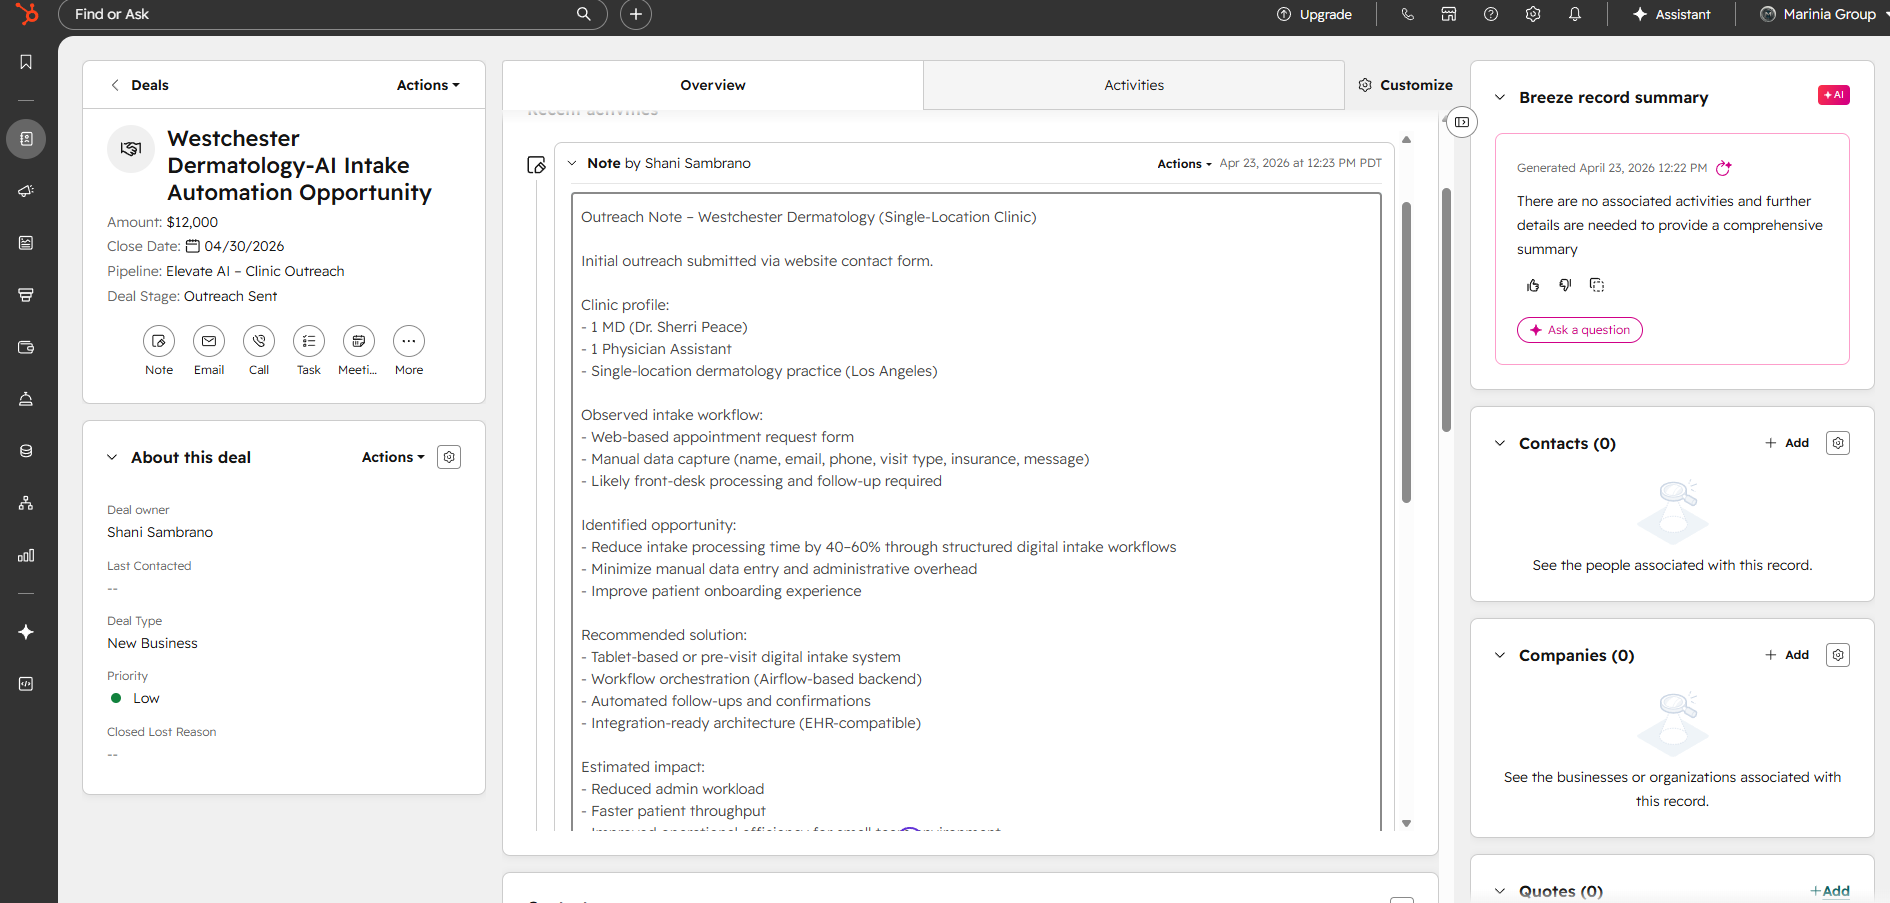Click the note content scrollbar
Image resolution: width=1890 pixels, height=903 pixels.
pyautogui.click(x=1406, y=350)
